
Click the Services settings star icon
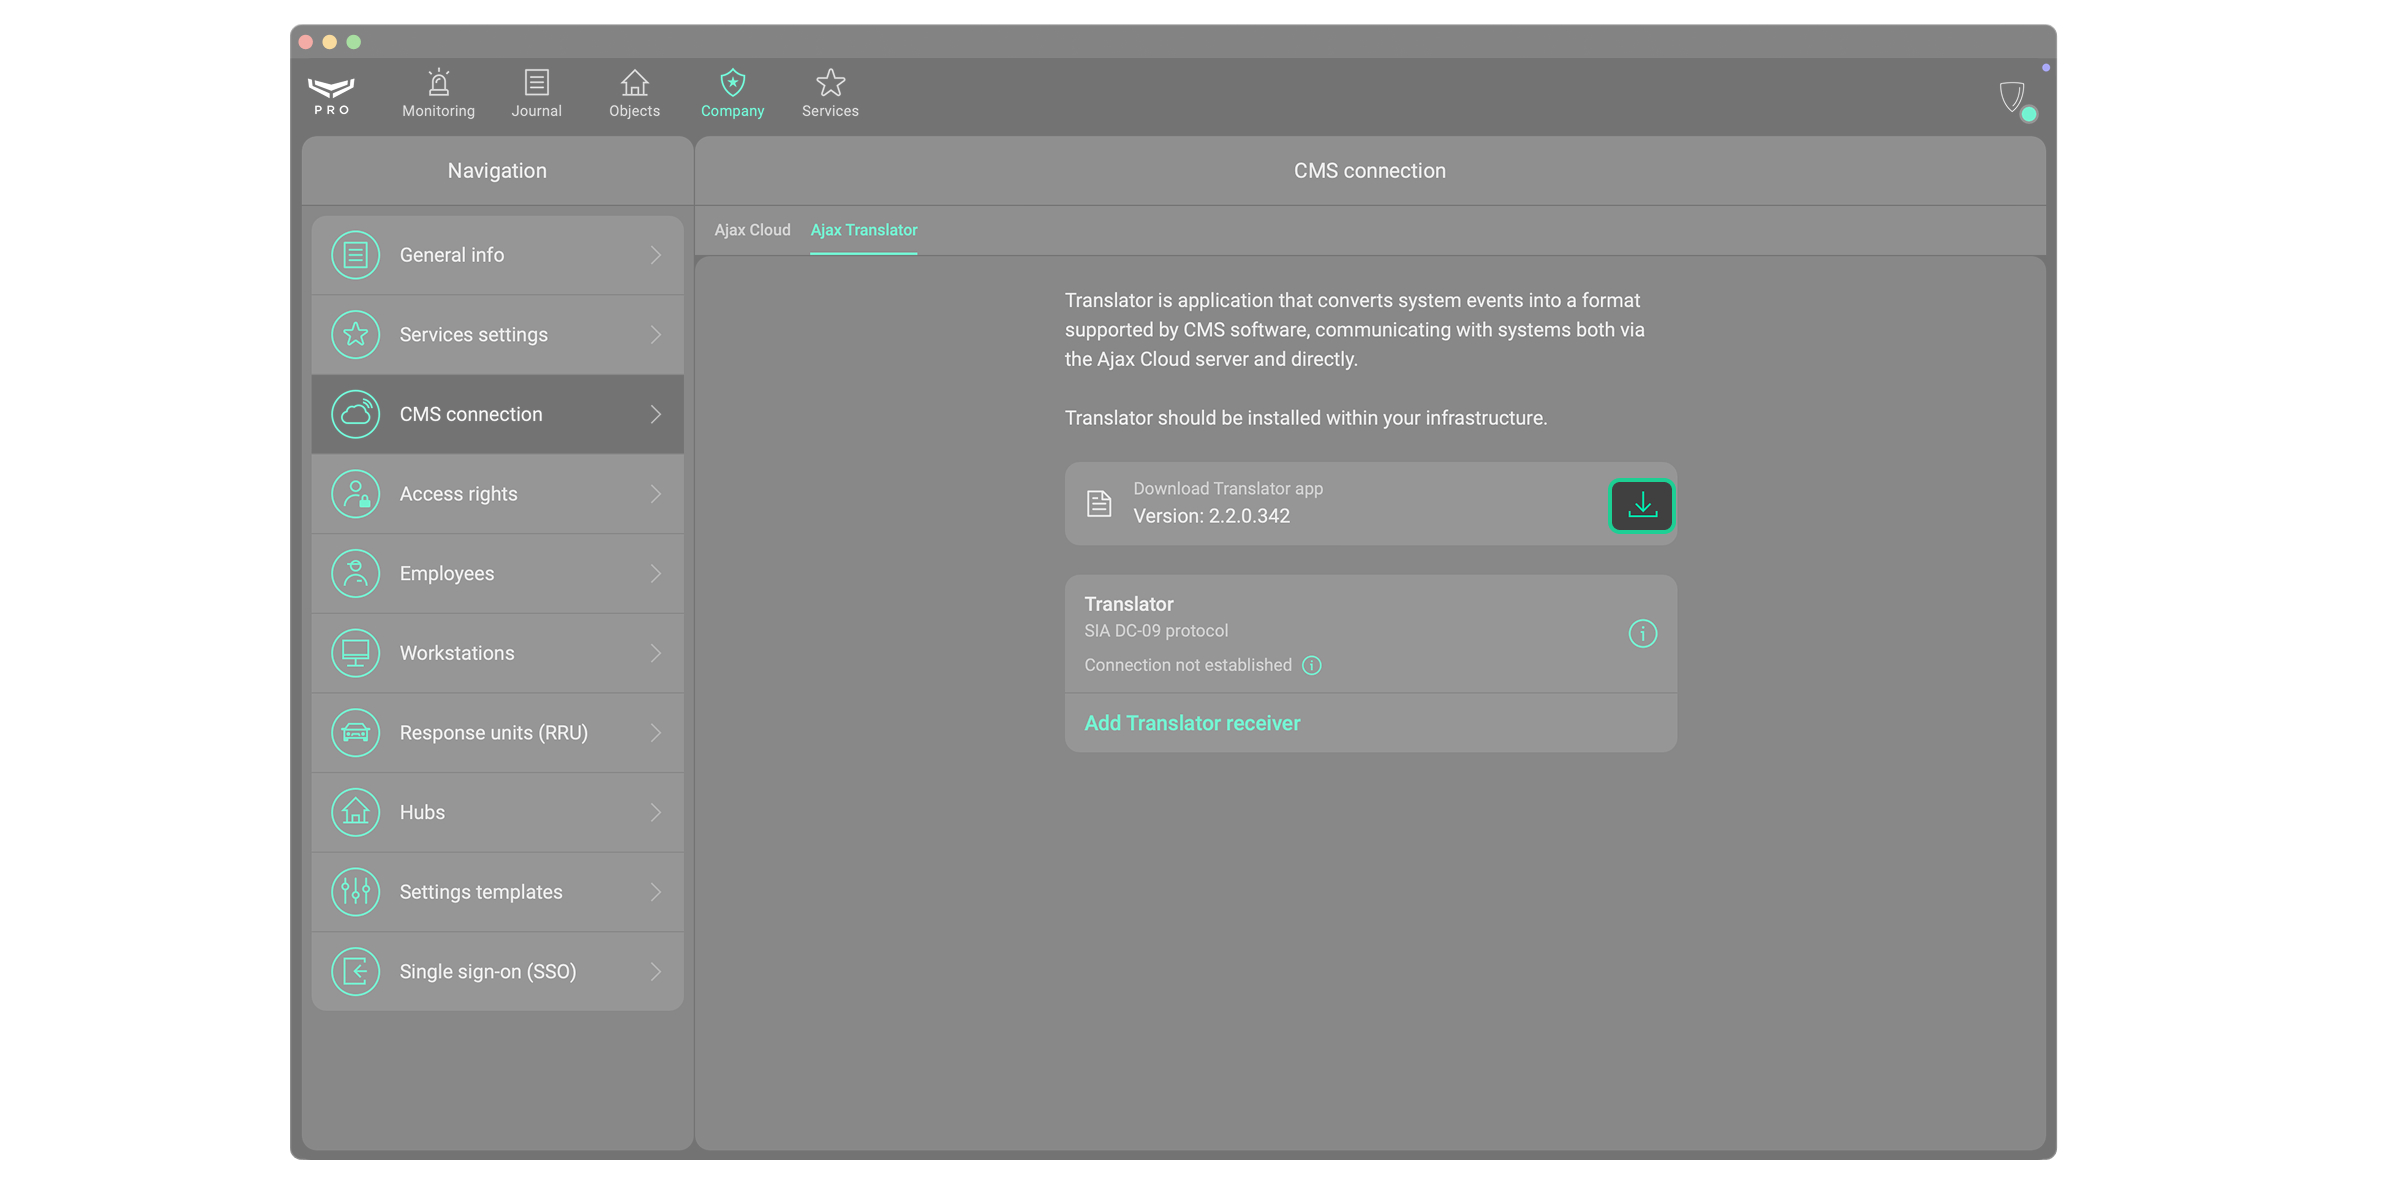355,335
